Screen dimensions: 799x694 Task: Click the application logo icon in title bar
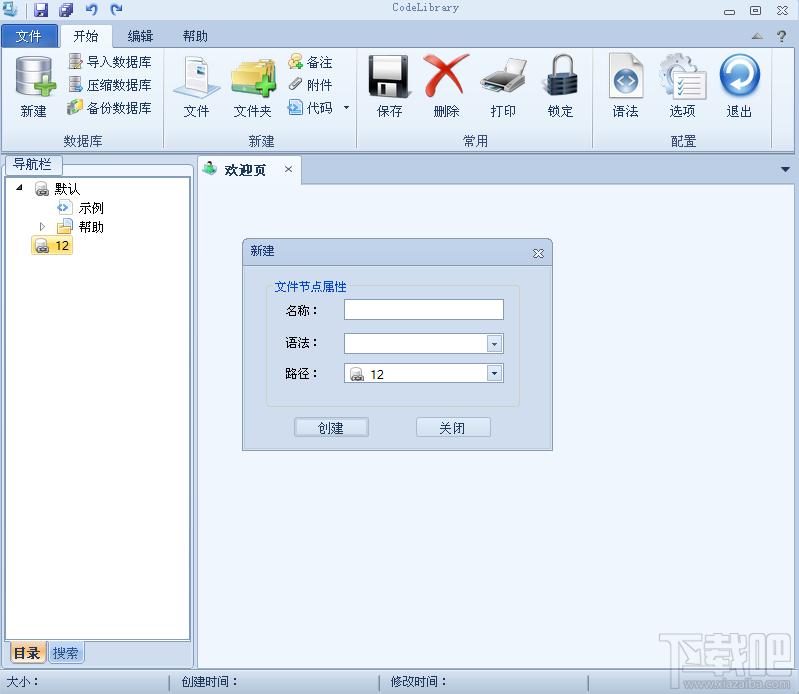[x=10, y=9]
